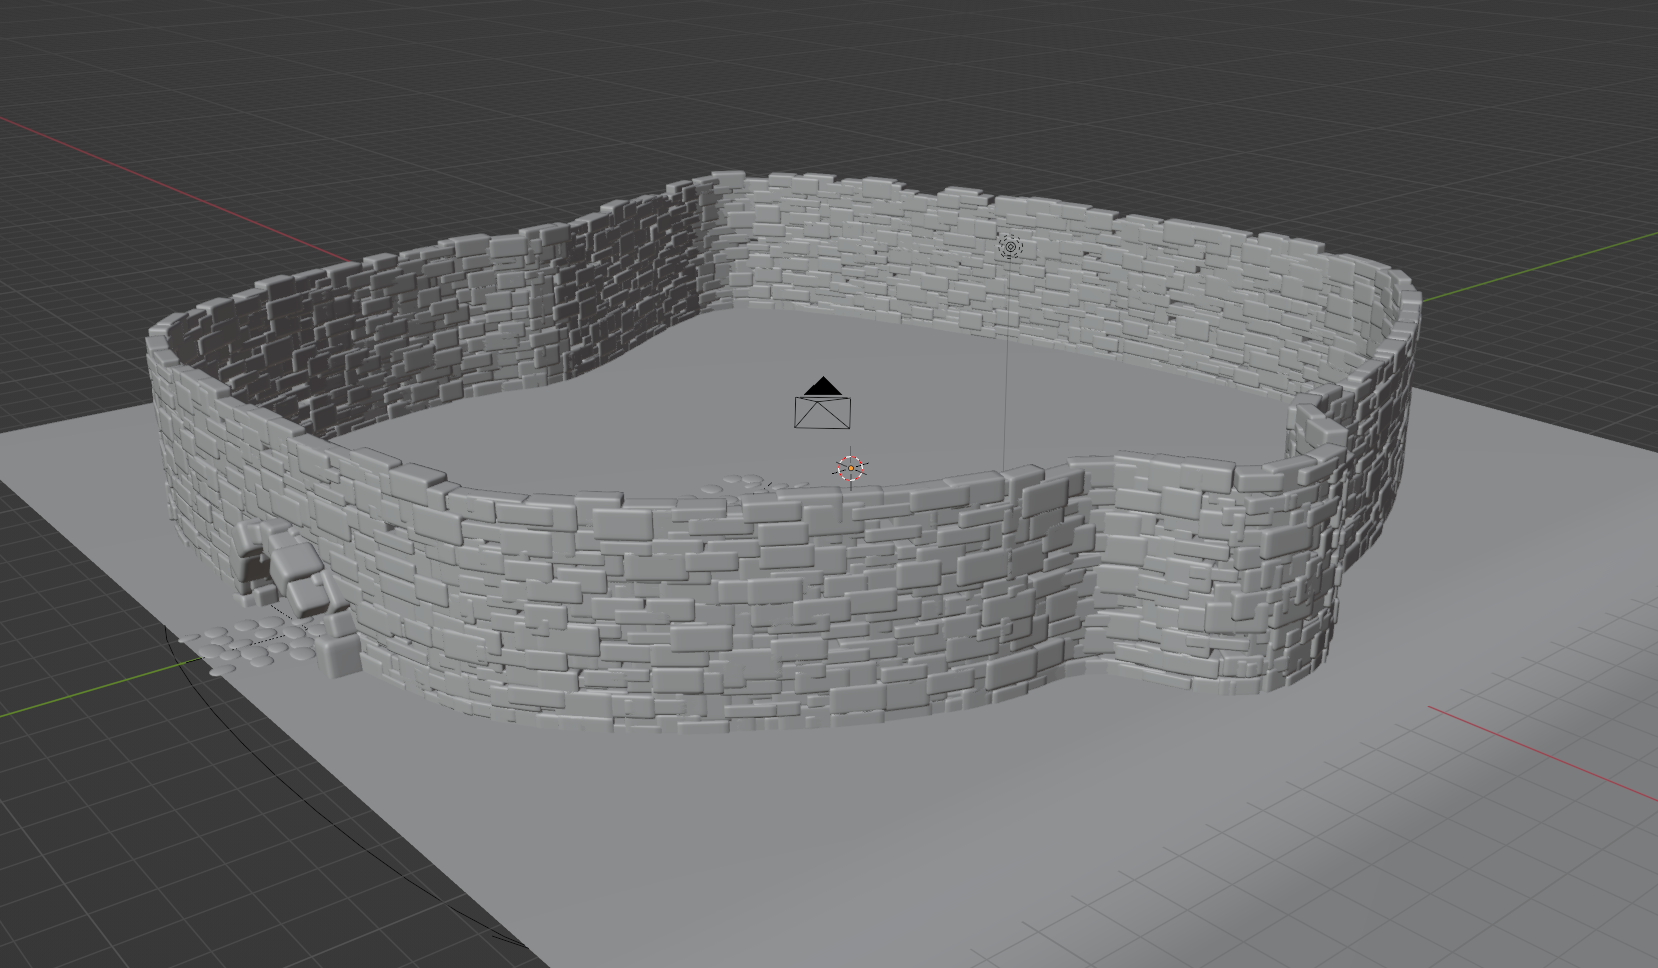Click the point light object icon
Viewport: 1658px width, 968px height.
[1010, 247]
